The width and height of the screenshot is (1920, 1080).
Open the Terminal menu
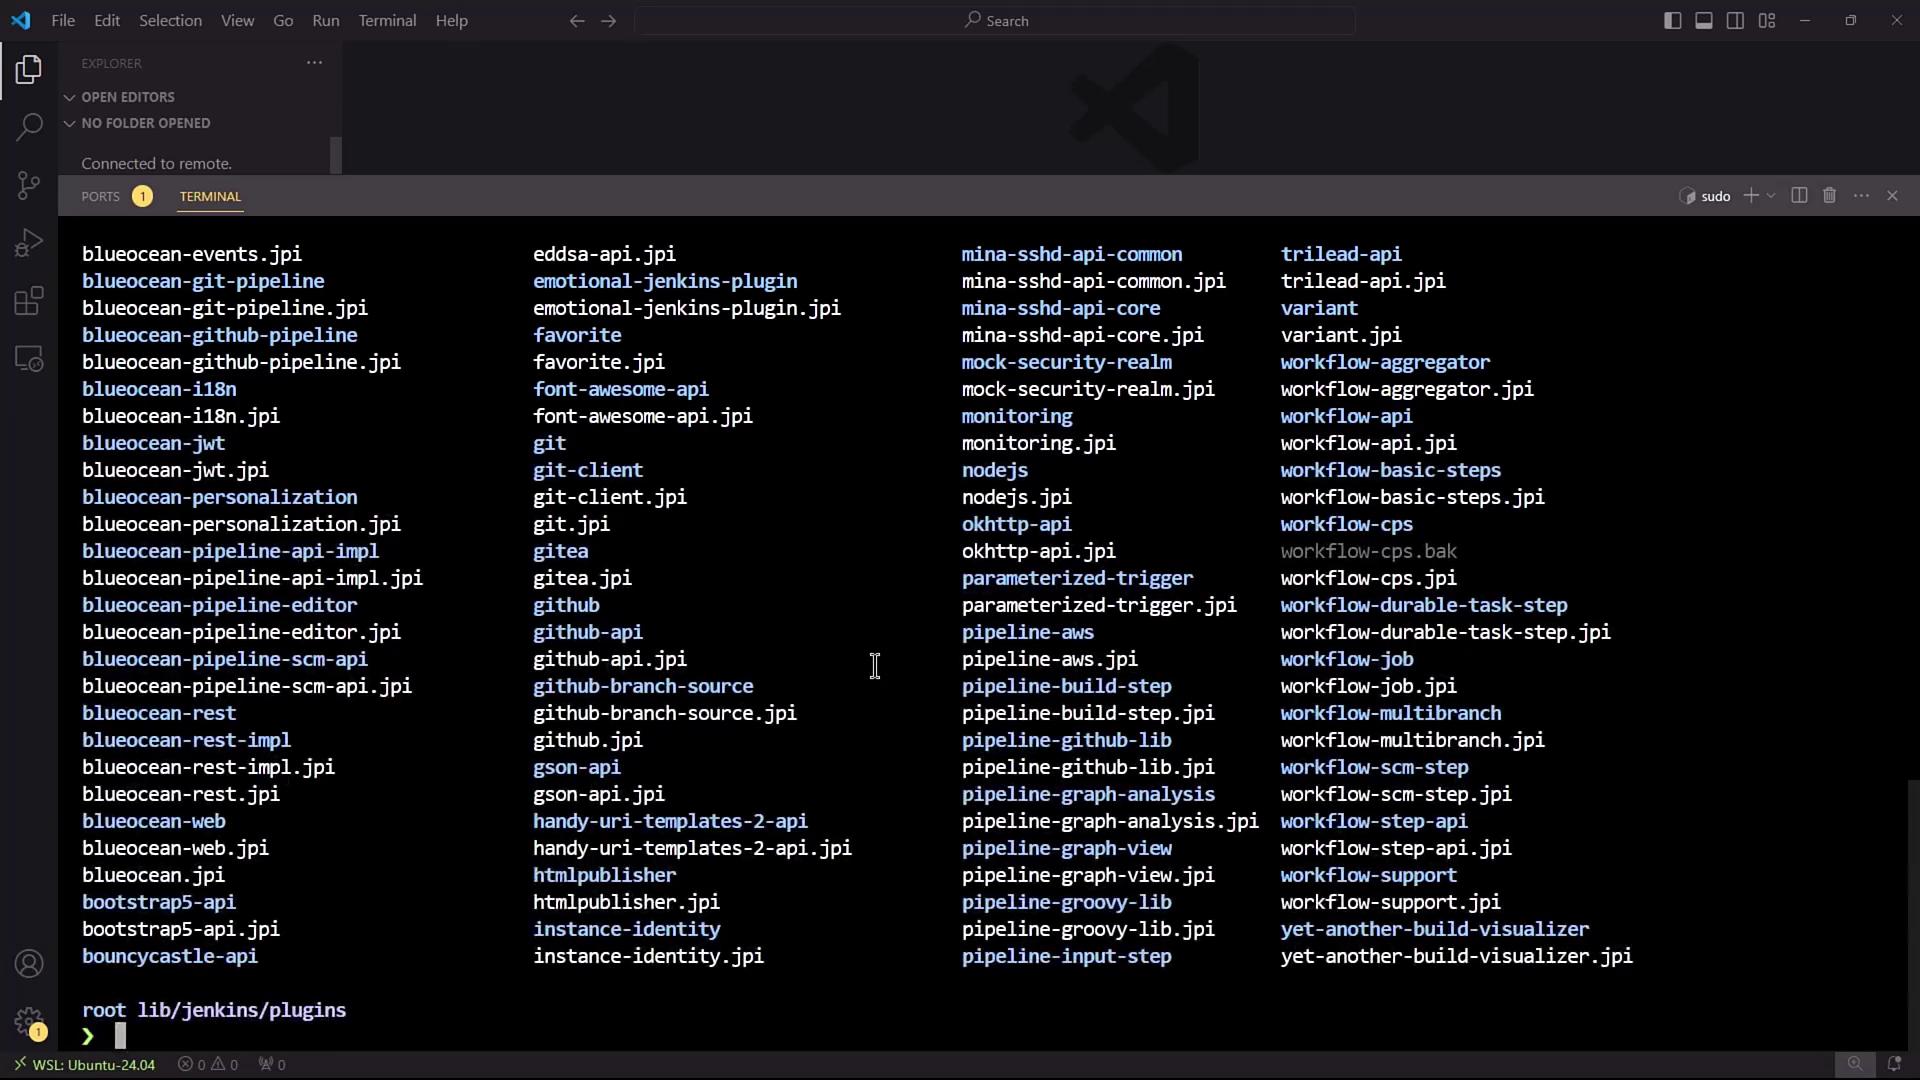tap(387, 21)
